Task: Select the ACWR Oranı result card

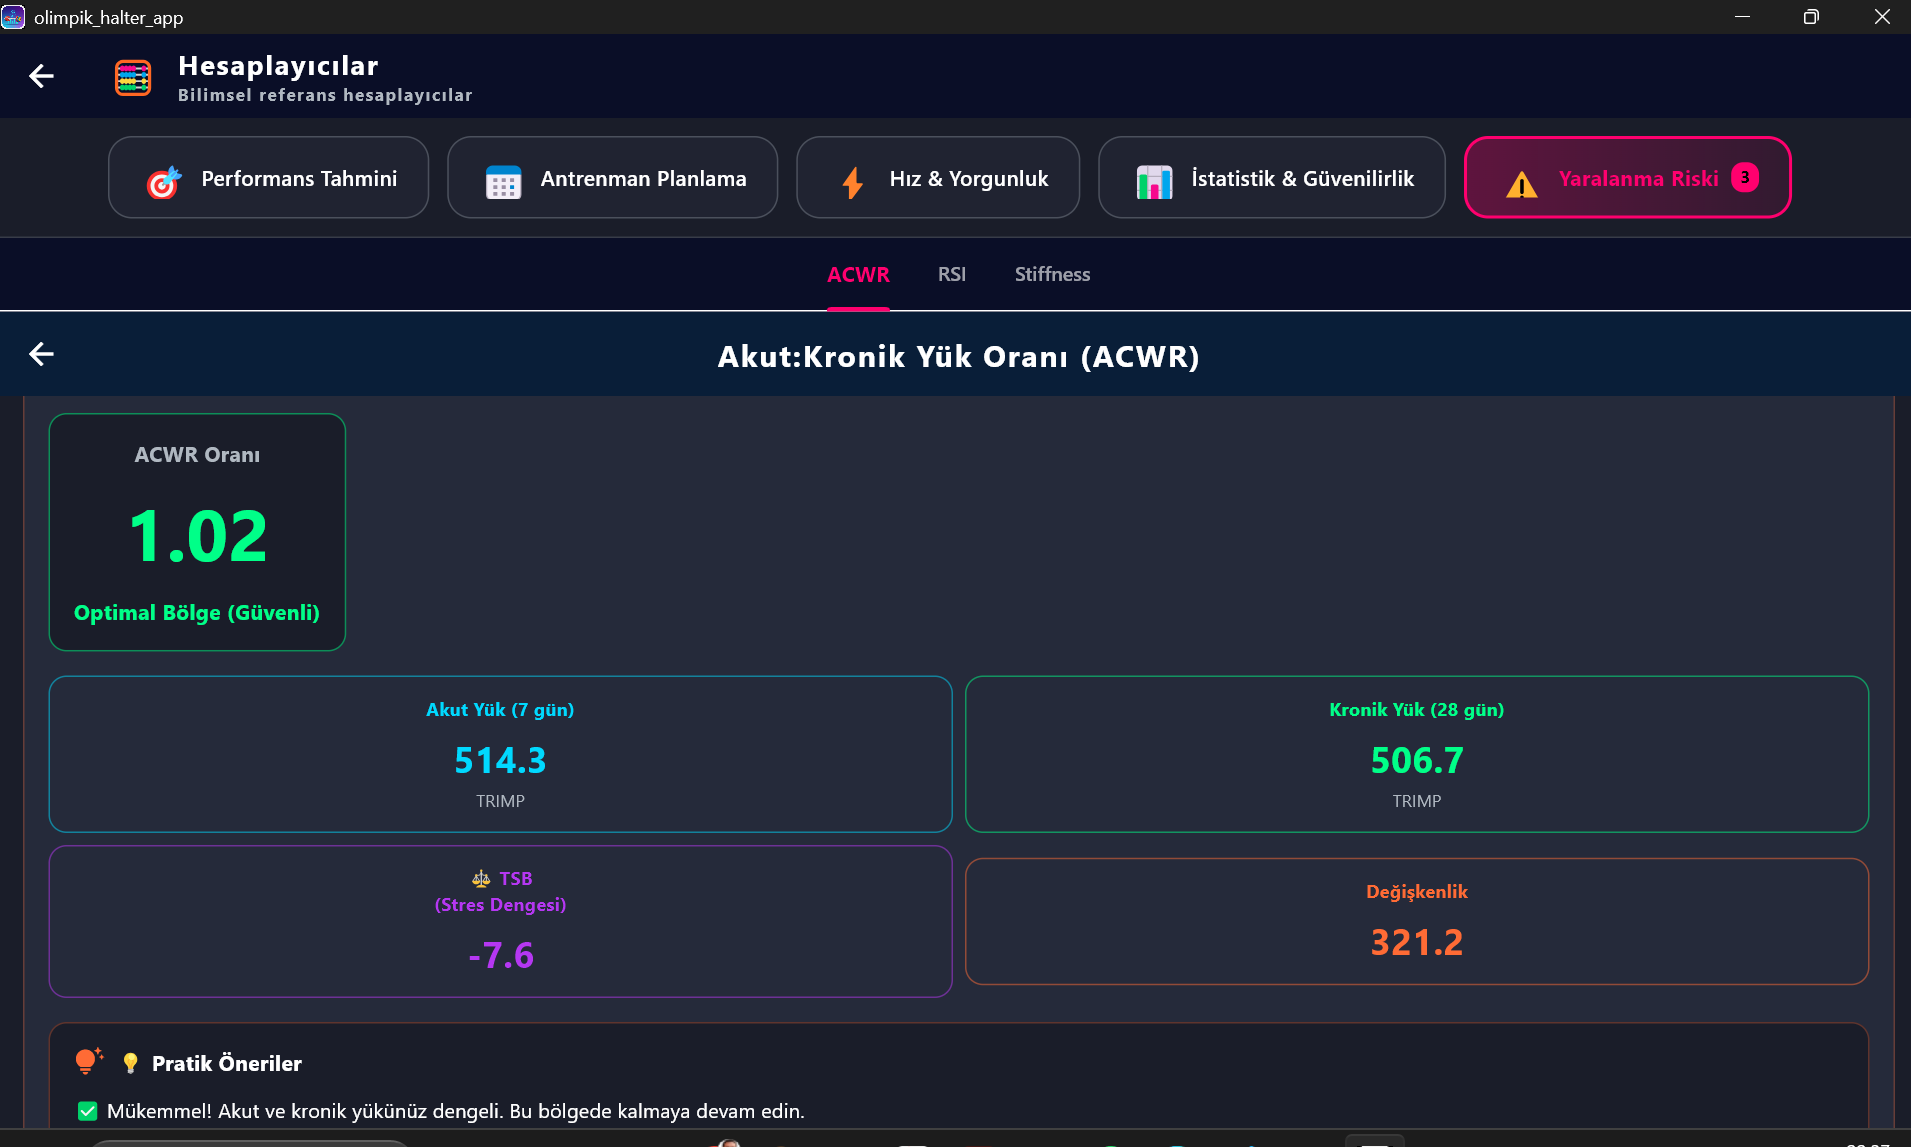Action: coord(196,533)
